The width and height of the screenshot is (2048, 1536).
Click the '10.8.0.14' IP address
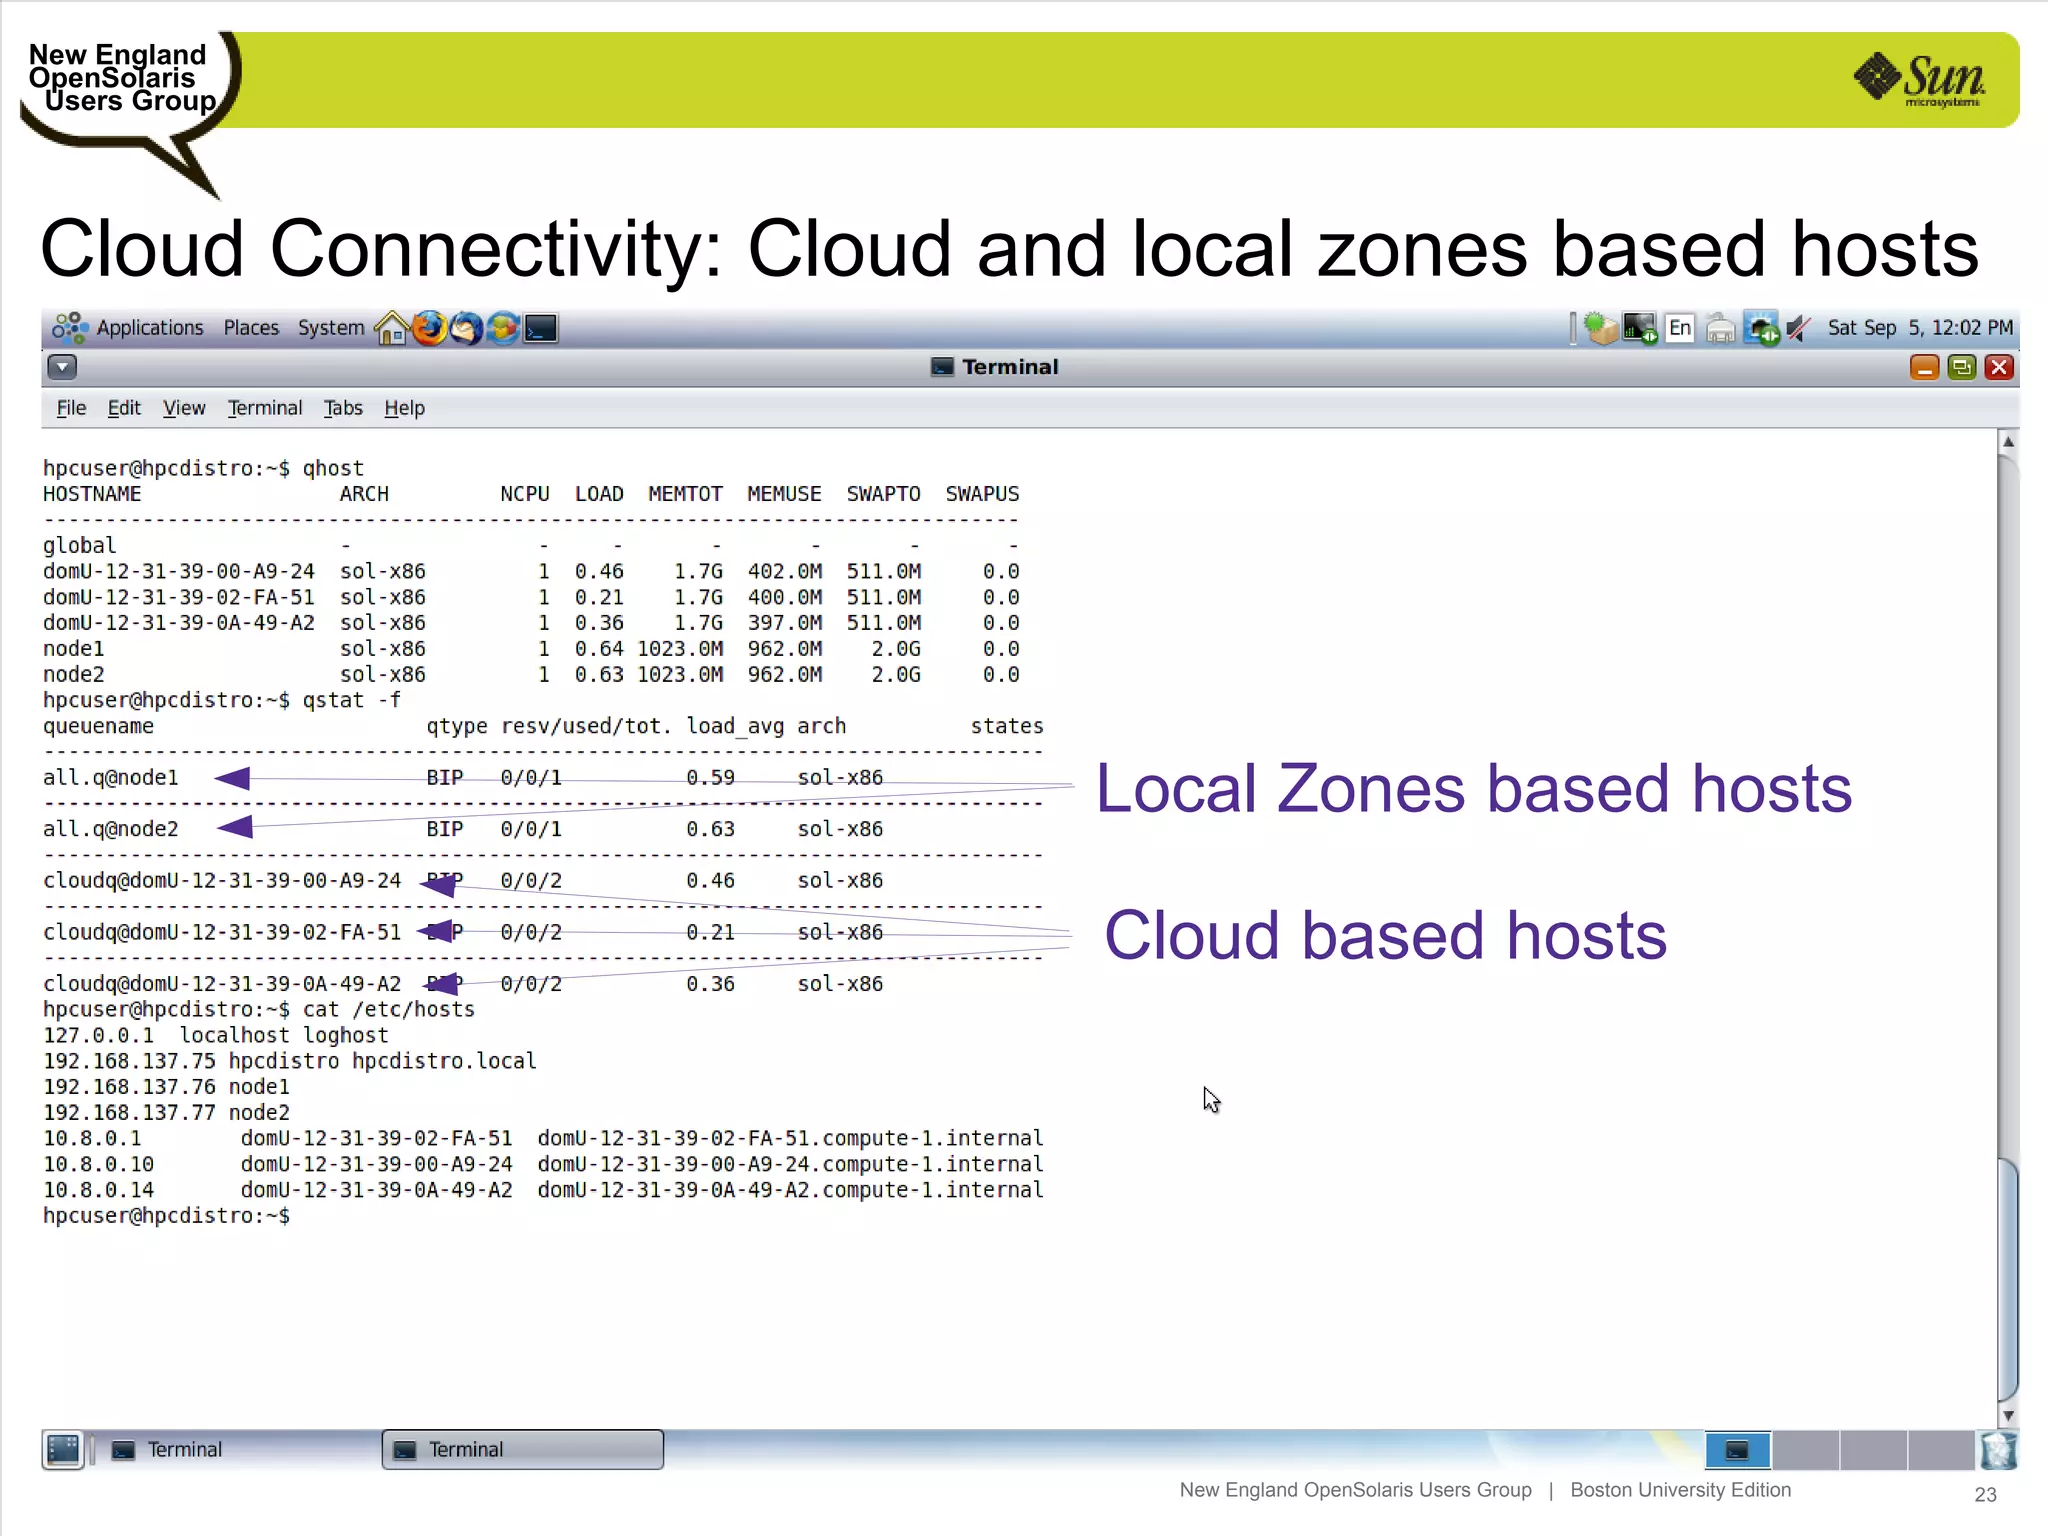tap(98, 1190)
